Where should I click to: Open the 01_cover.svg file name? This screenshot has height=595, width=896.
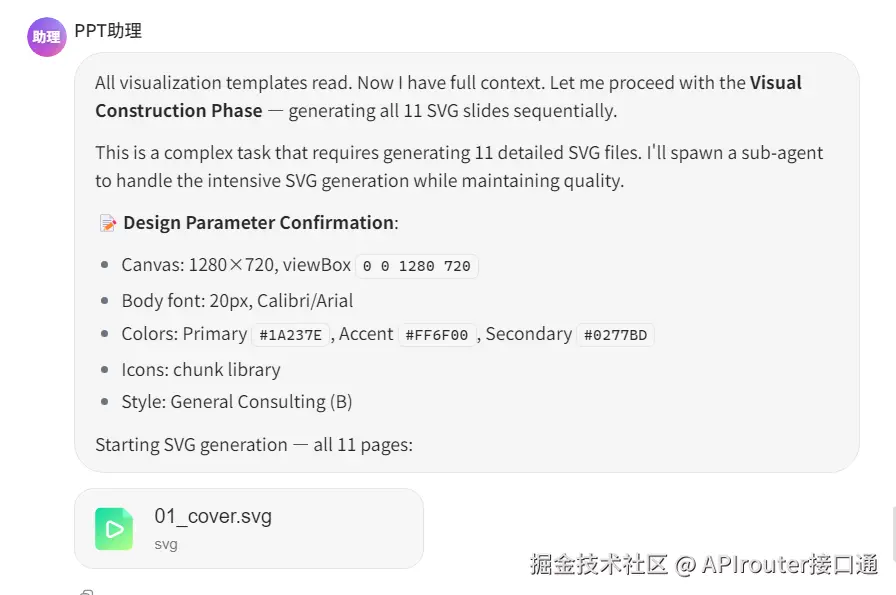point(212,517)
